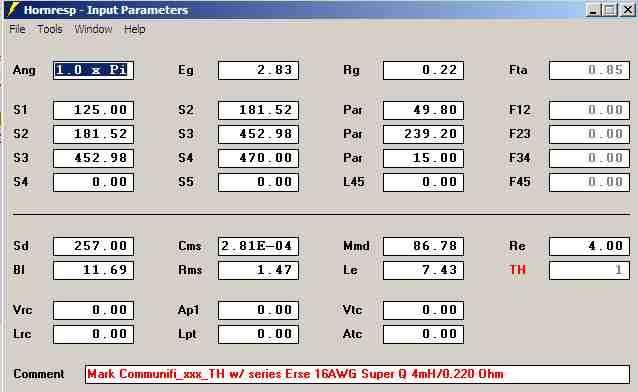Screen dimensions: 638x392
Task: Click the Par label beside the 15.00 field
Action: pyautogui.click(x=353, y=158)
